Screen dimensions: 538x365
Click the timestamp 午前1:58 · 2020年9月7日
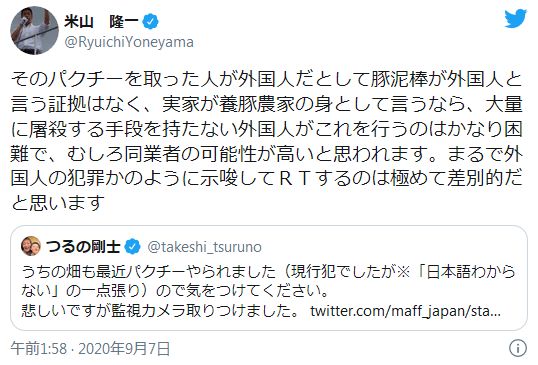[90, 349]
